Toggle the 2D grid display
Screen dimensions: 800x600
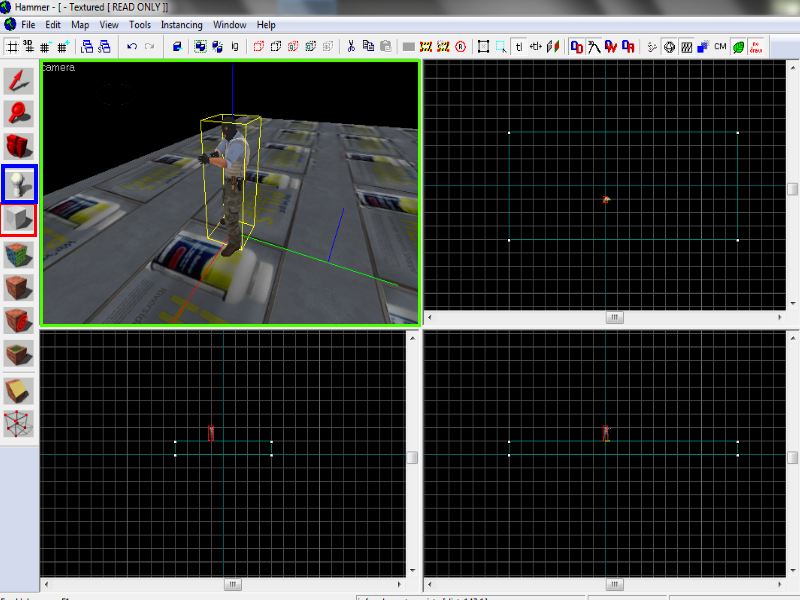[x=12, y=46]
